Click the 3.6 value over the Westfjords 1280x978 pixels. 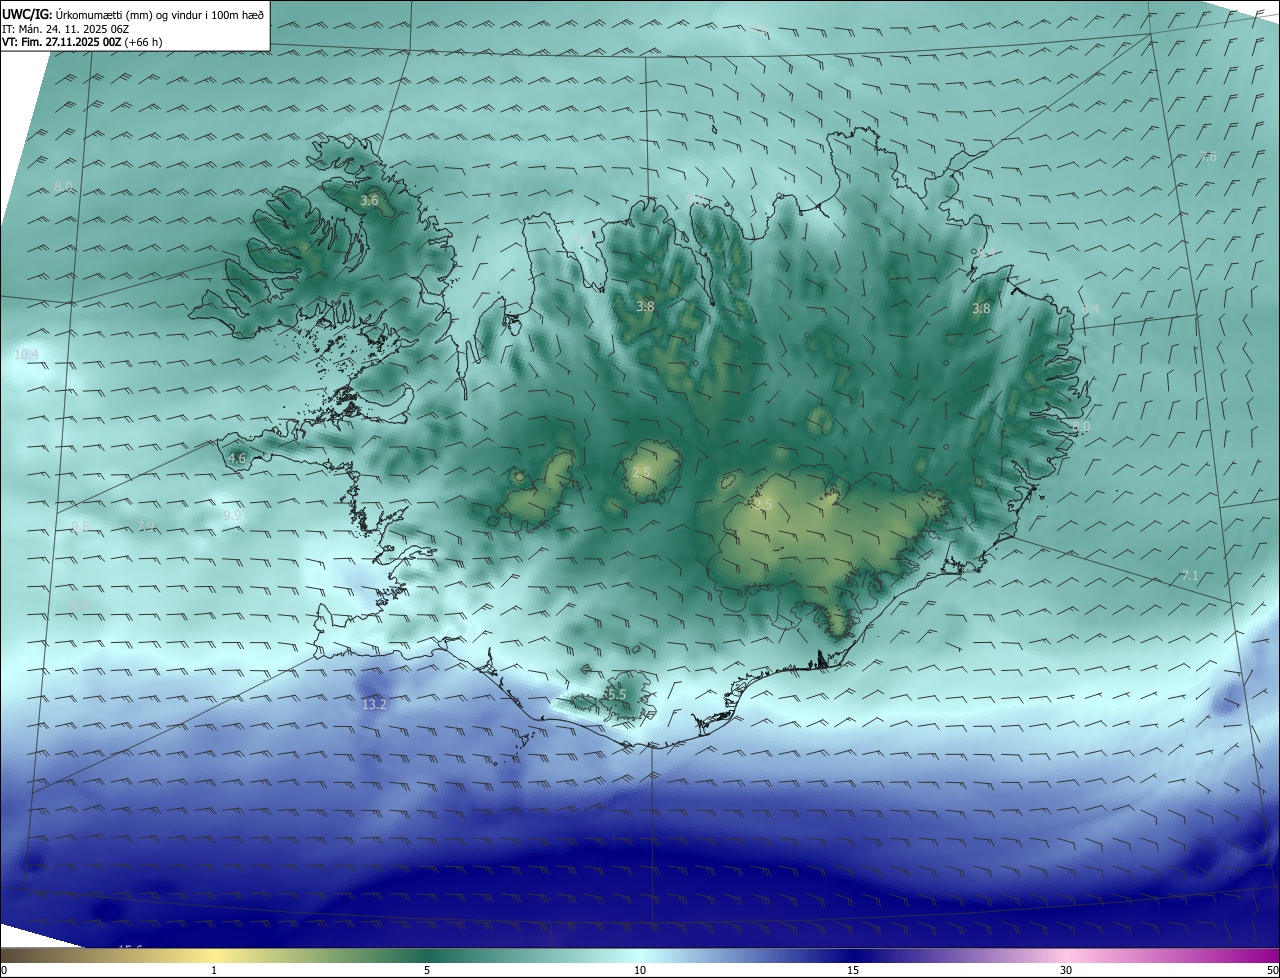[x=369, y=201]
